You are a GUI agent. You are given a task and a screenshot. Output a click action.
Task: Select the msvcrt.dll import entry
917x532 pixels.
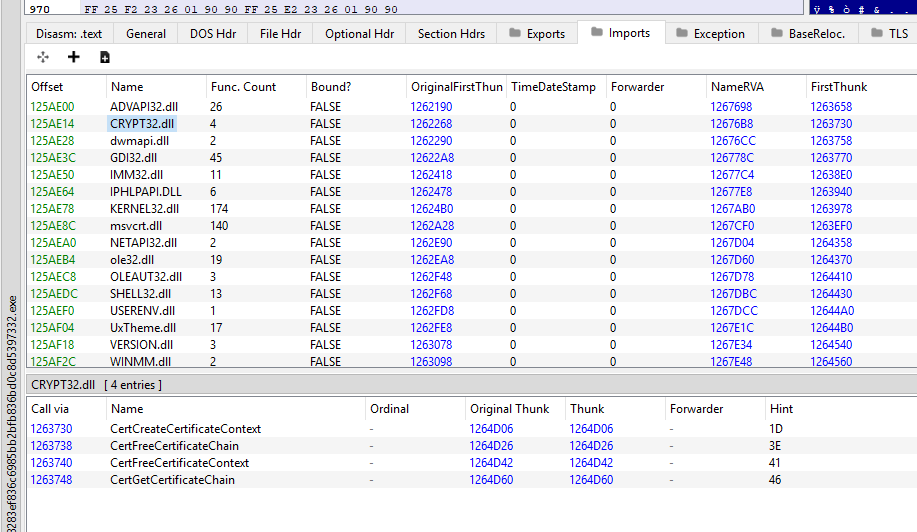tap(471, 226)
